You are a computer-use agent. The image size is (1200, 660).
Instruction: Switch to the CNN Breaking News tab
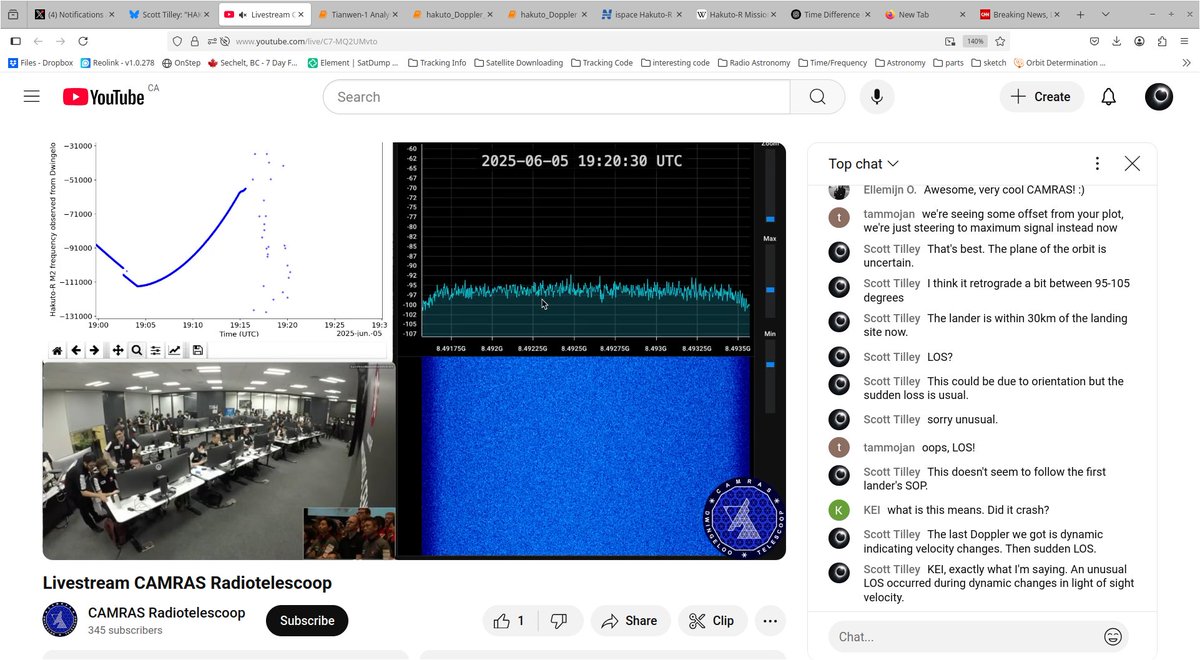[1018, 15]
